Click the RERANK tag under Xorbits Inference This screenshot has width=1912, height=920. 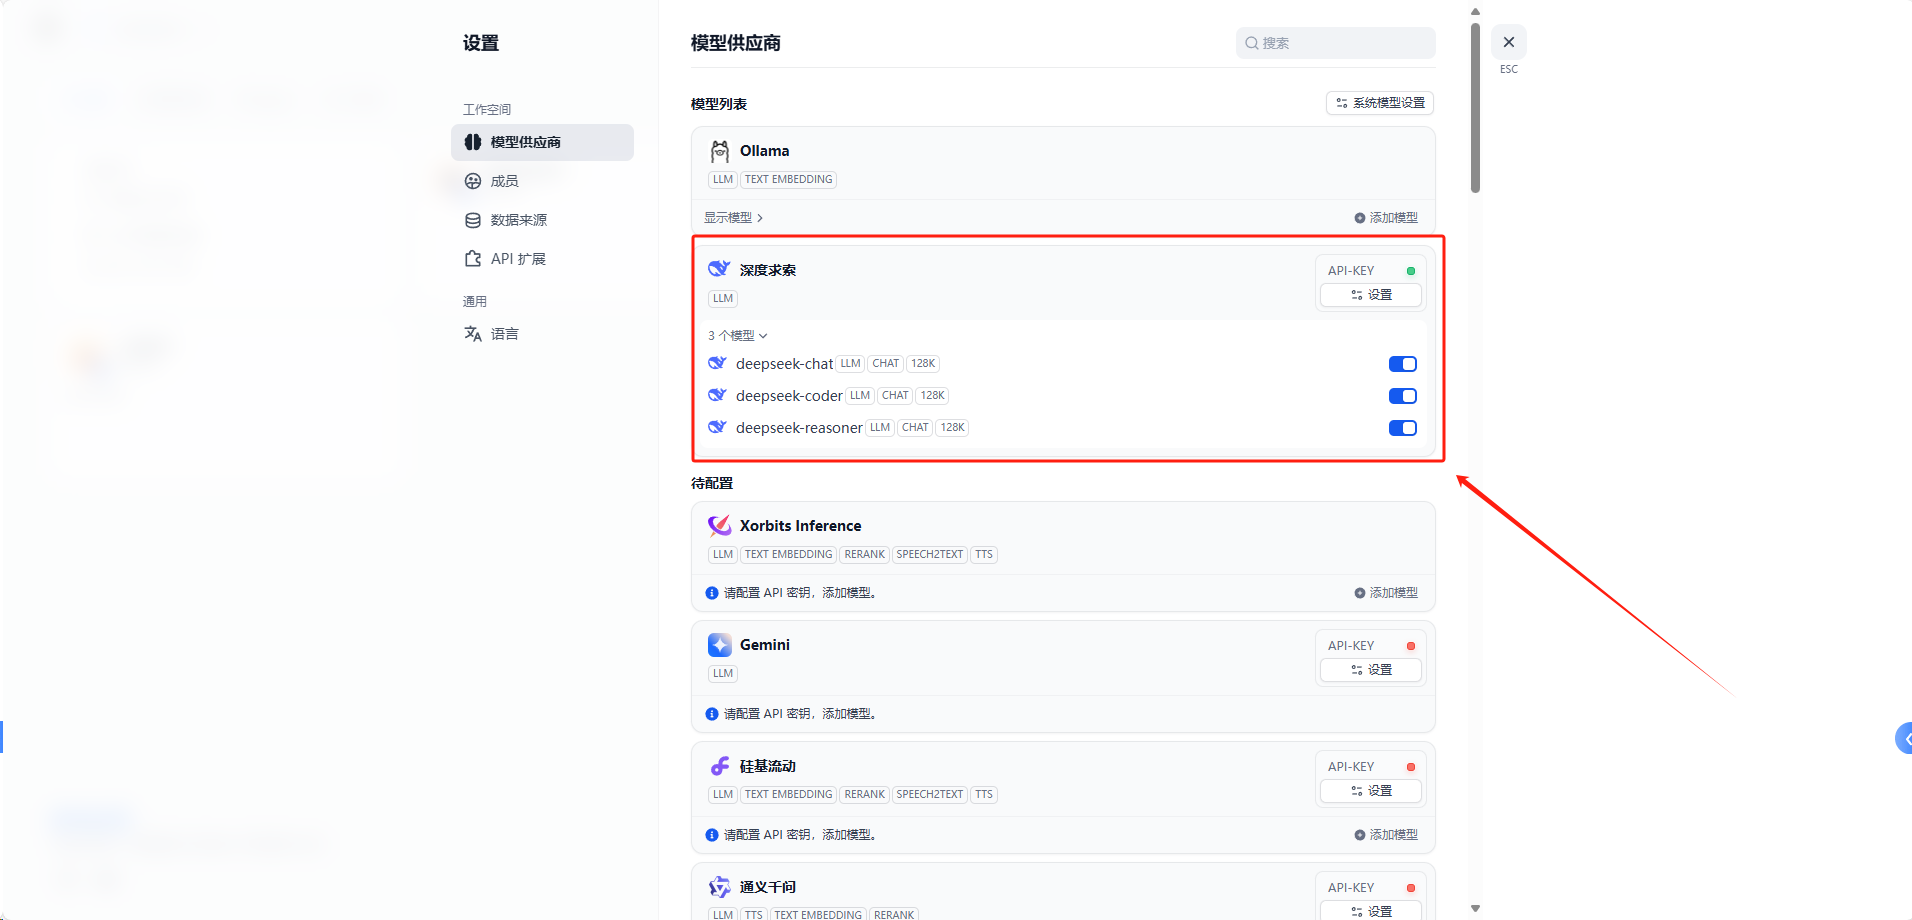coord(865,555)
